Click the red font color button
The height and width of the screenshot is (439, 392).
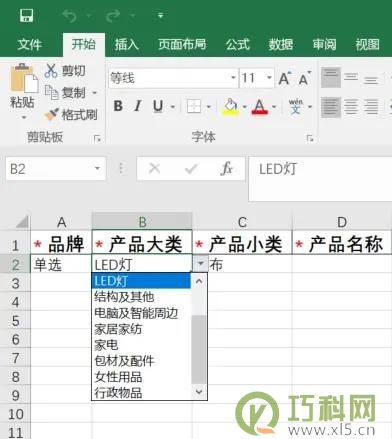click(x=260, y=107)
